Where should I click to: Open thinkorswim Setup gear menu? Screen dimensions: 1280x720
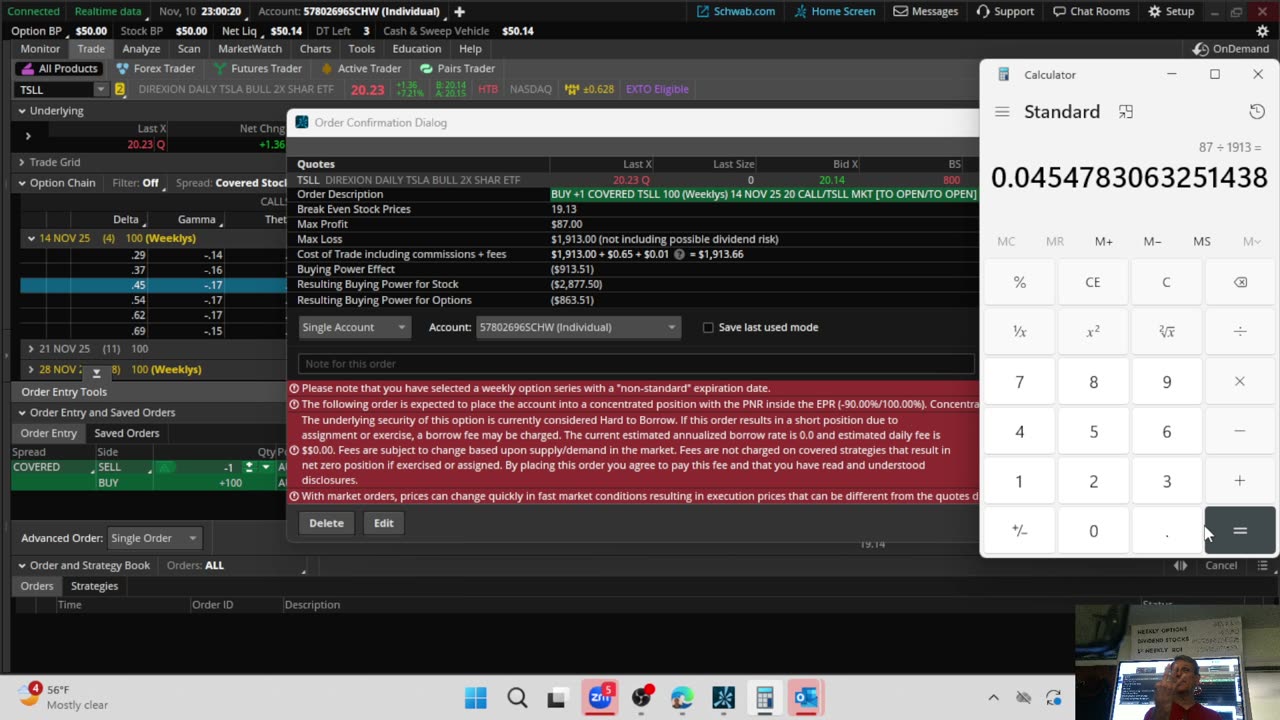(x=1171, y=11)
